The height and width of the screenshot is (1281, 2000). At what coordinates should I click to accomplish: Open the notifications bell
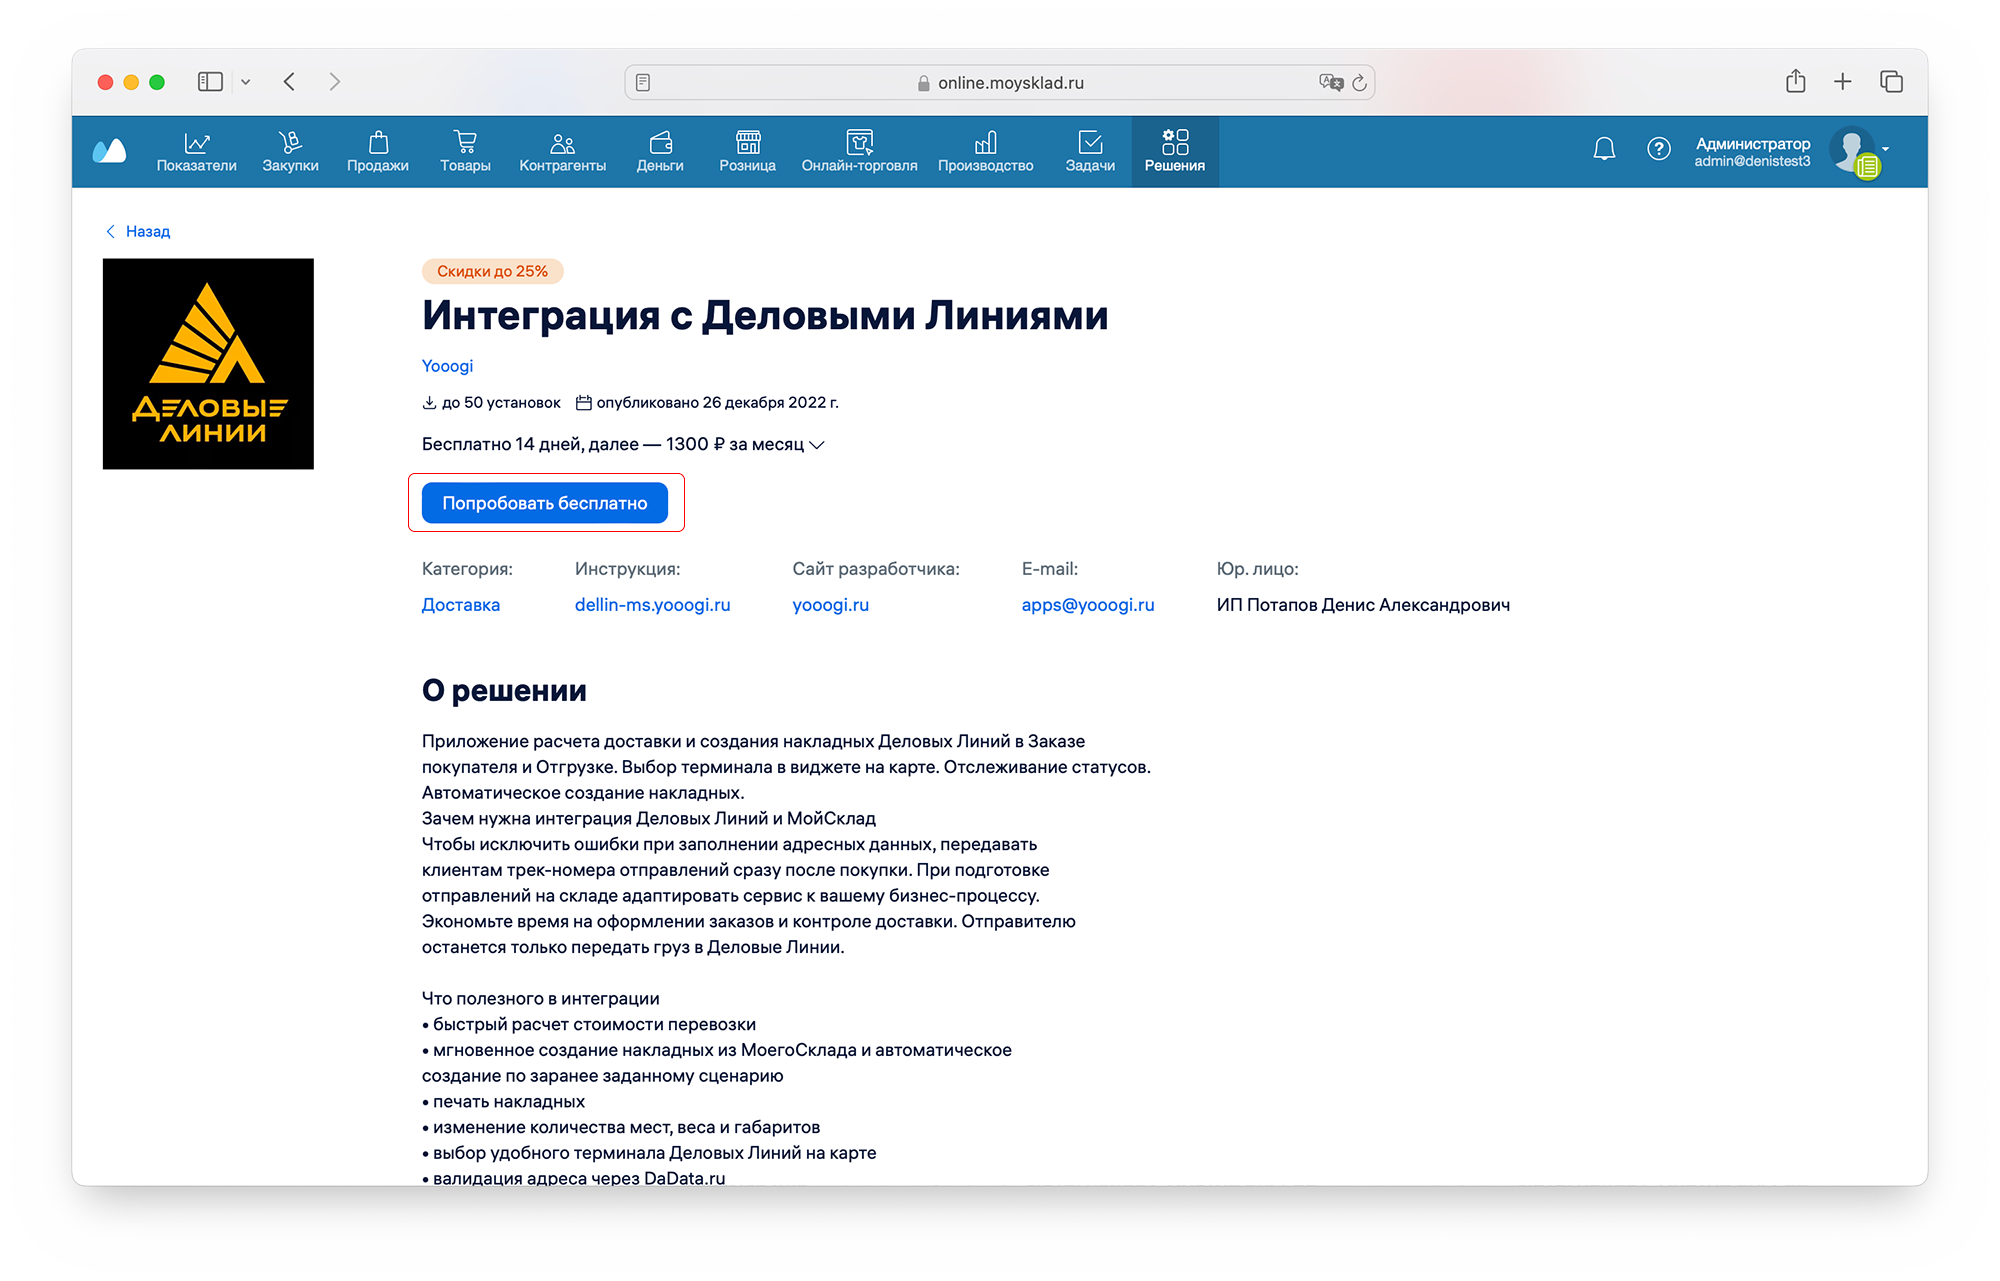coord(1603,150)
